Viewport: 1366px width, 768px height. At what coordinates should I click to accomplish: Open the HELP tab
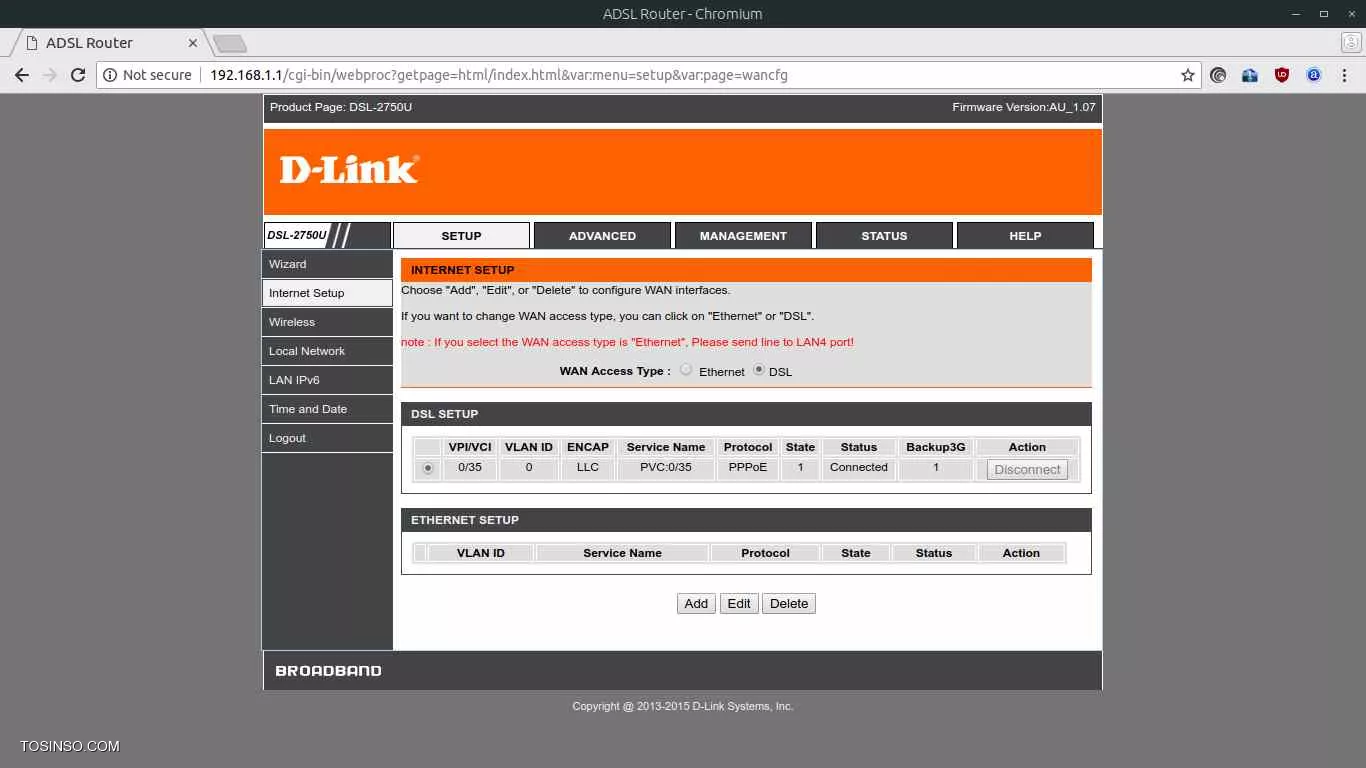(x=1025, y=236)
